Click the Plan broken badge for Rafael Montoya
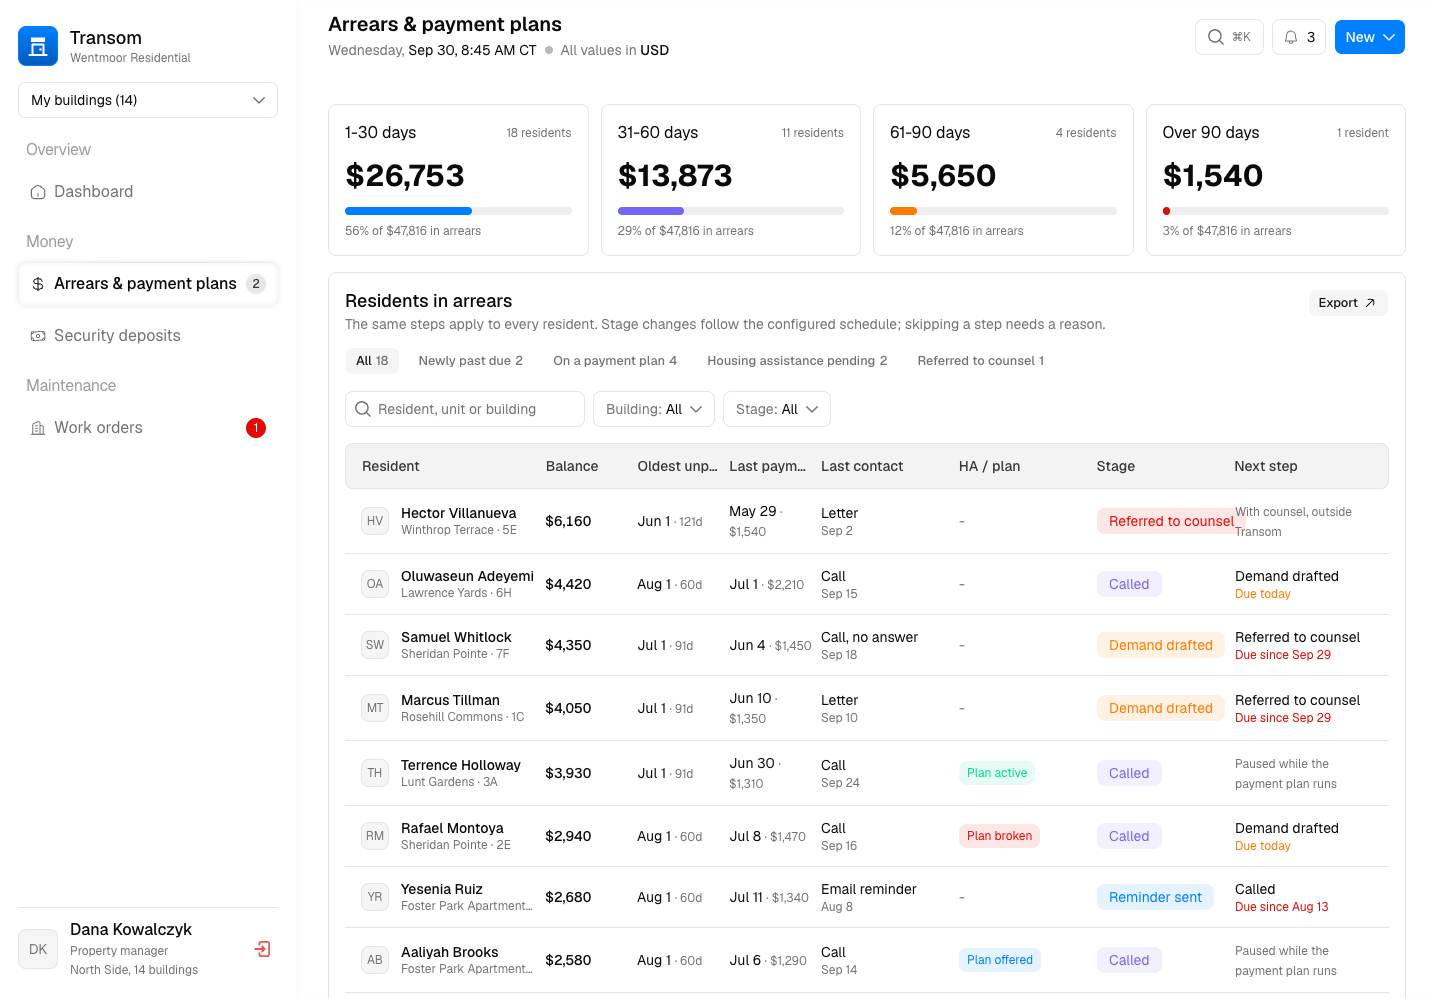 pos(999,836)
